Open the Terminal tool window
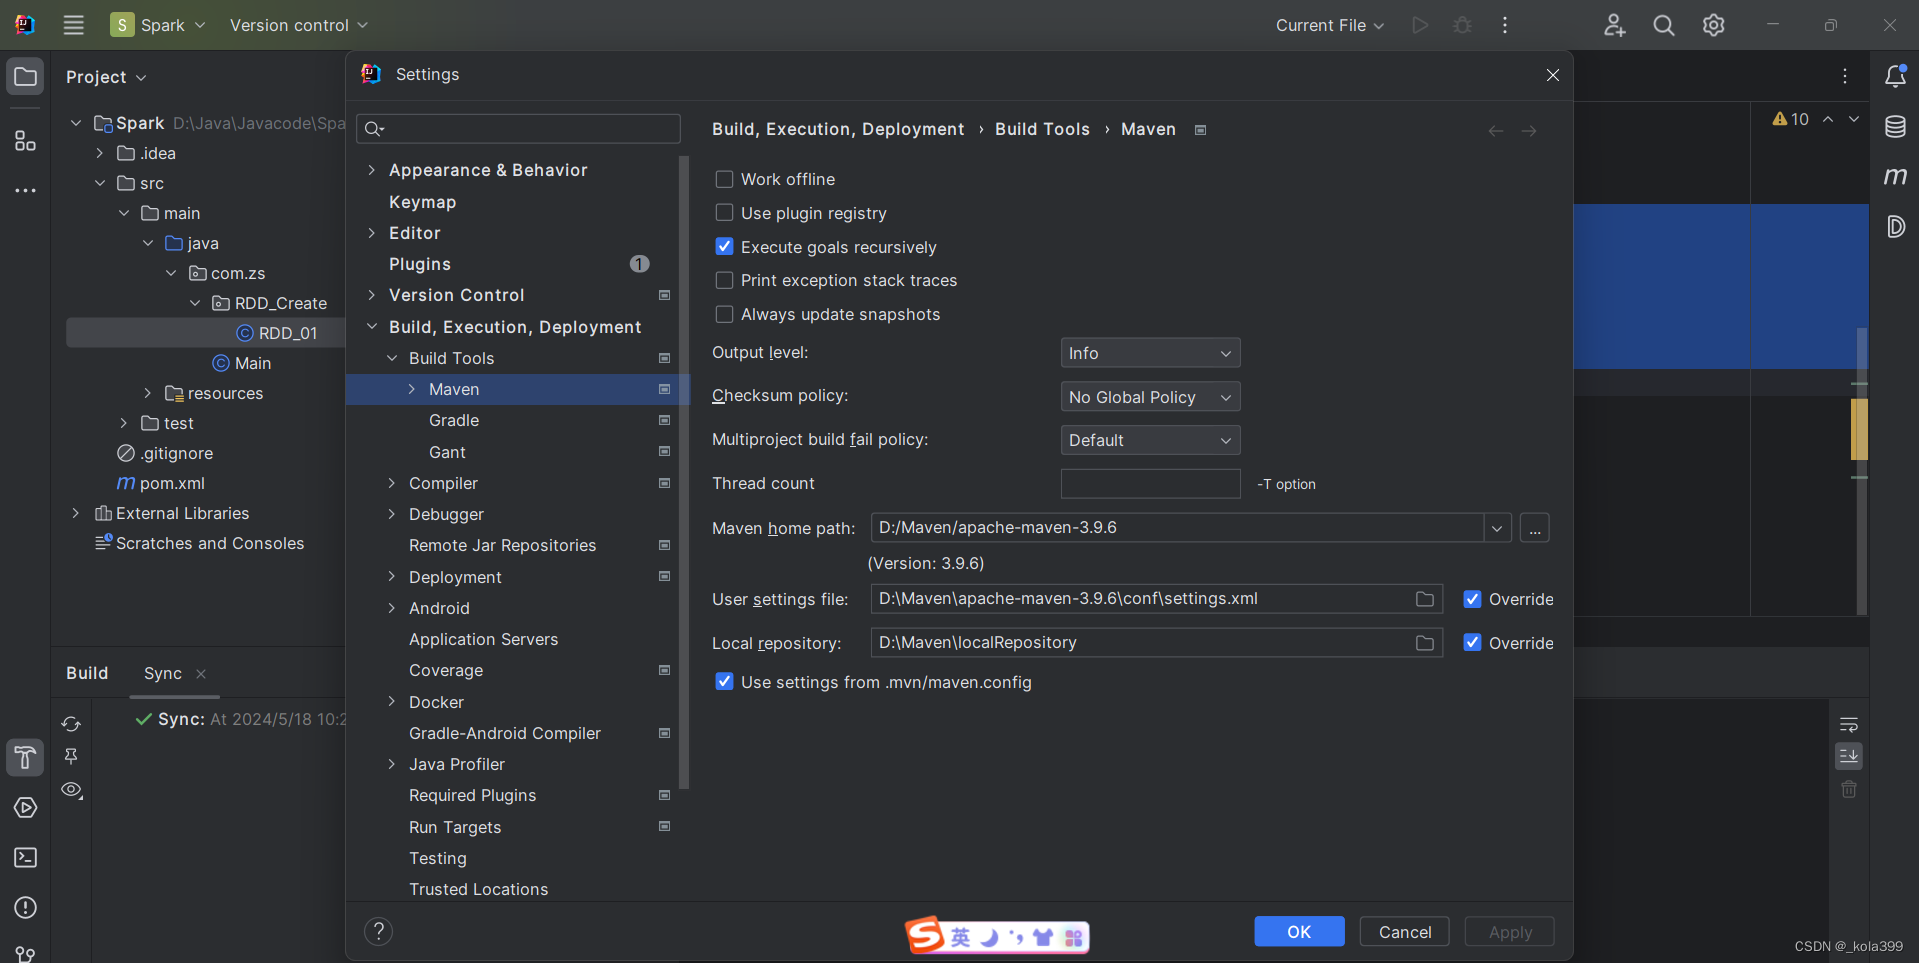The width and height of the screenshot is (1919, 963). point(25,858)
